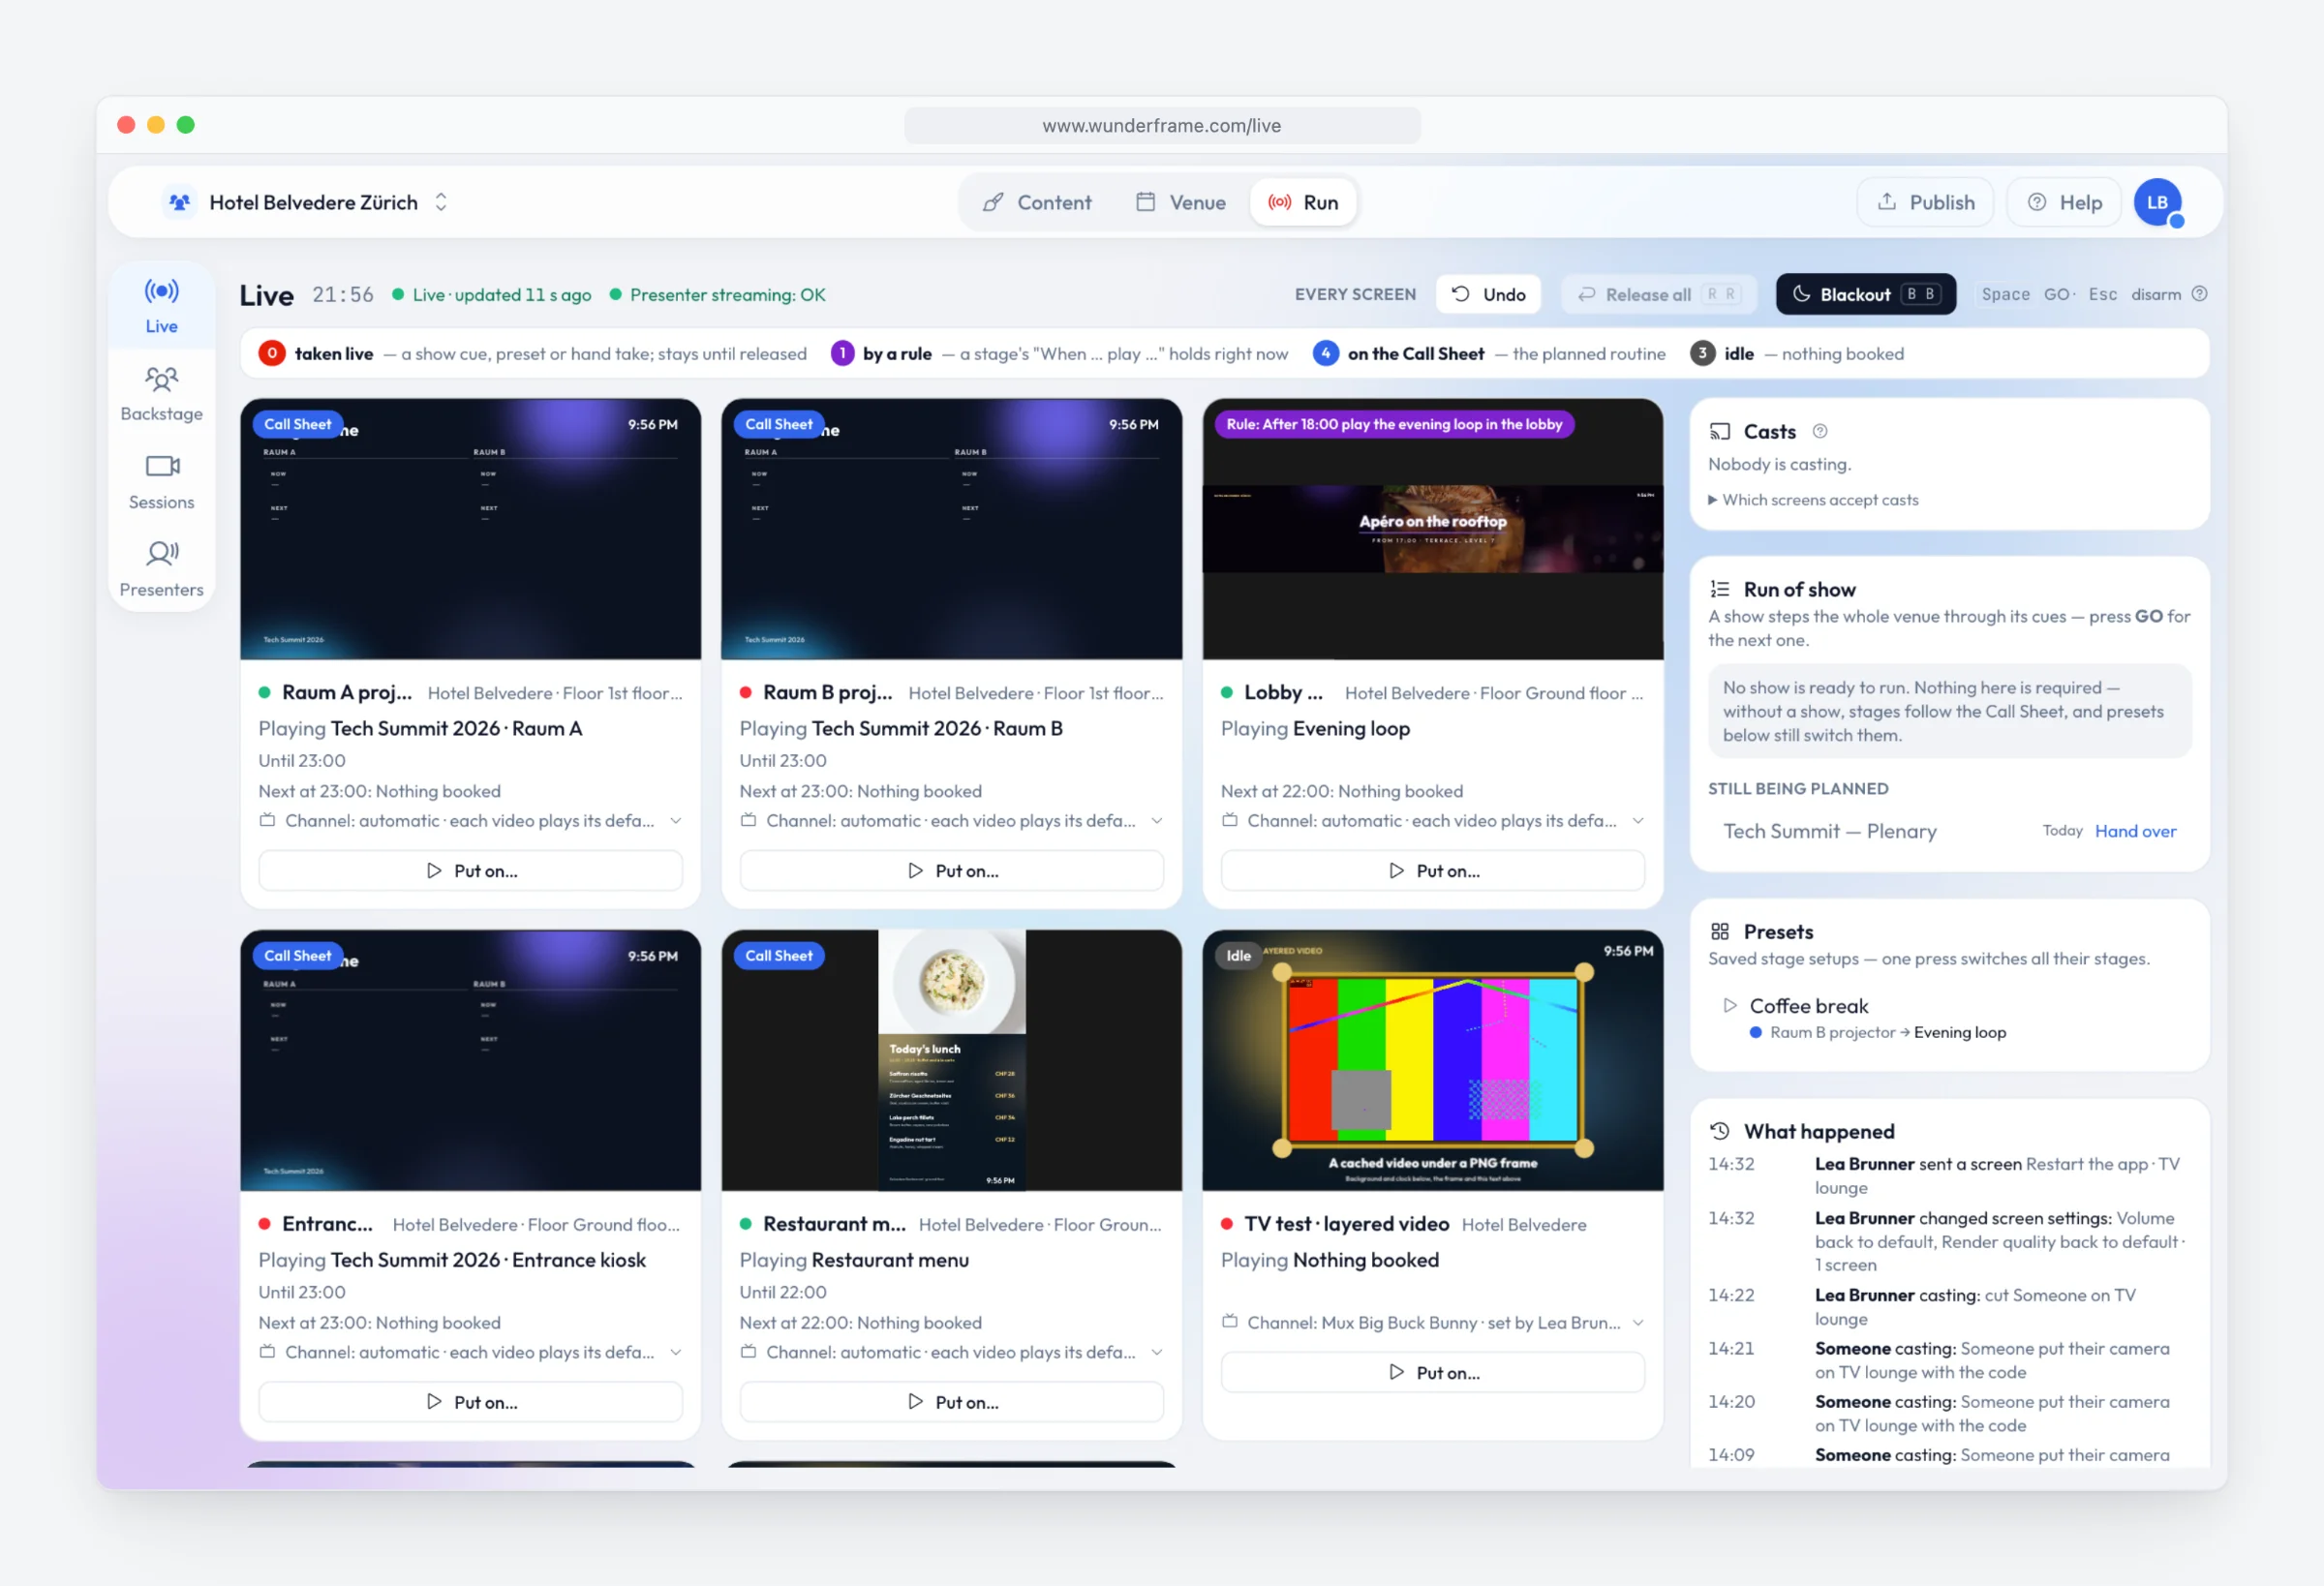Click Put on for Raum A projector
This screenshot has width=2324, height=1586.
pos(470,870)
